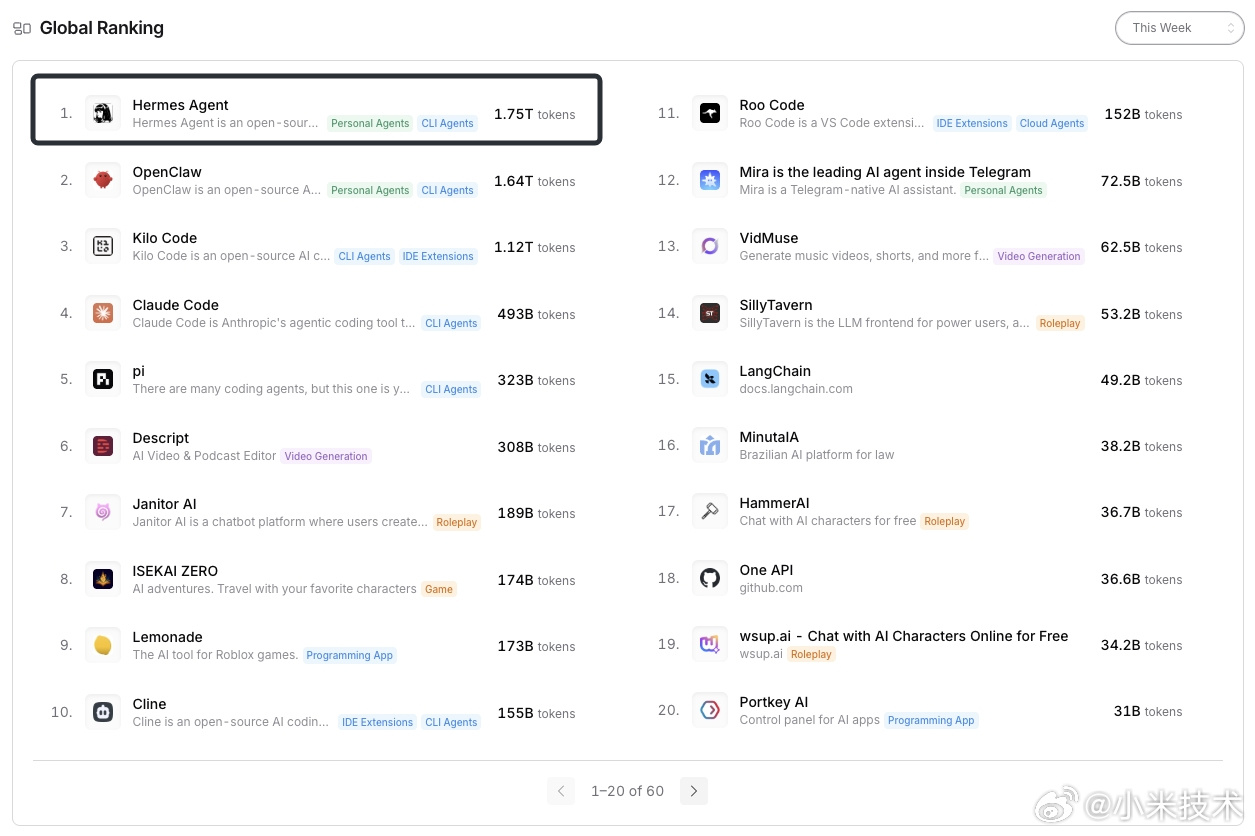The height and width of the screenshot is (836, 1255).
Task: Click Video Generation tag on VidMuse
Action: 1039,256
